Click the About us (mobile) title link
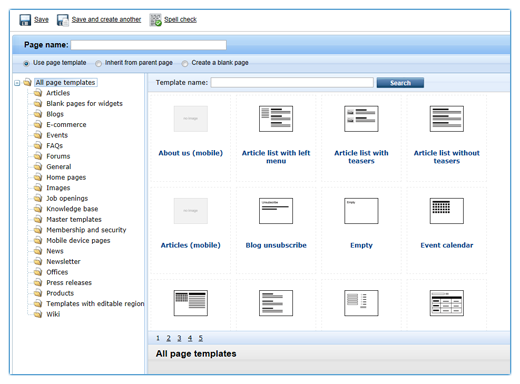Viewport: 520px width, 384px height. pyautogui.click(x=191, y=153)
